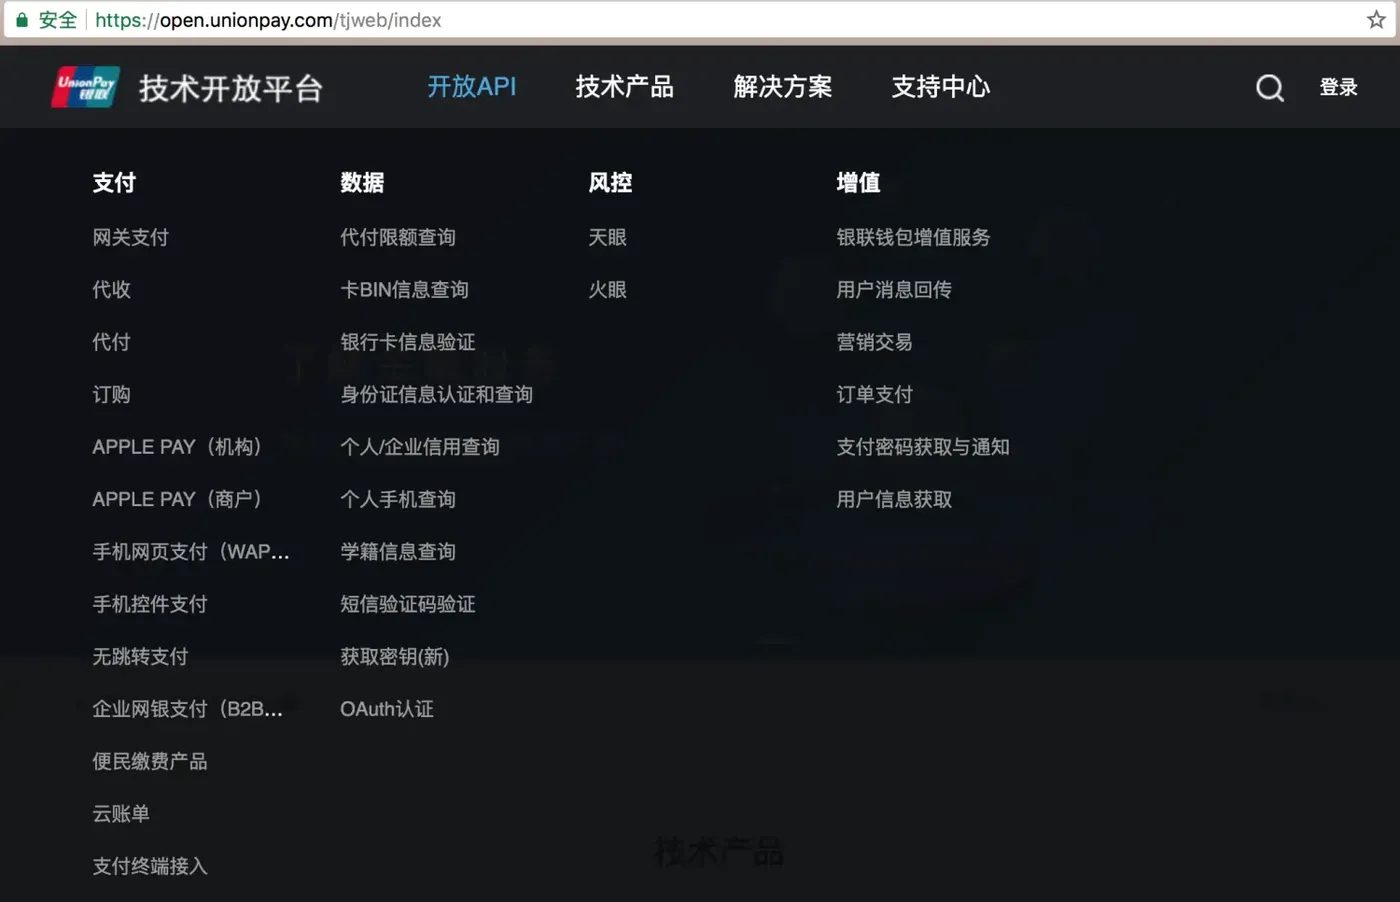
Task: Open the 解决方案 menu
Action: 783,88
